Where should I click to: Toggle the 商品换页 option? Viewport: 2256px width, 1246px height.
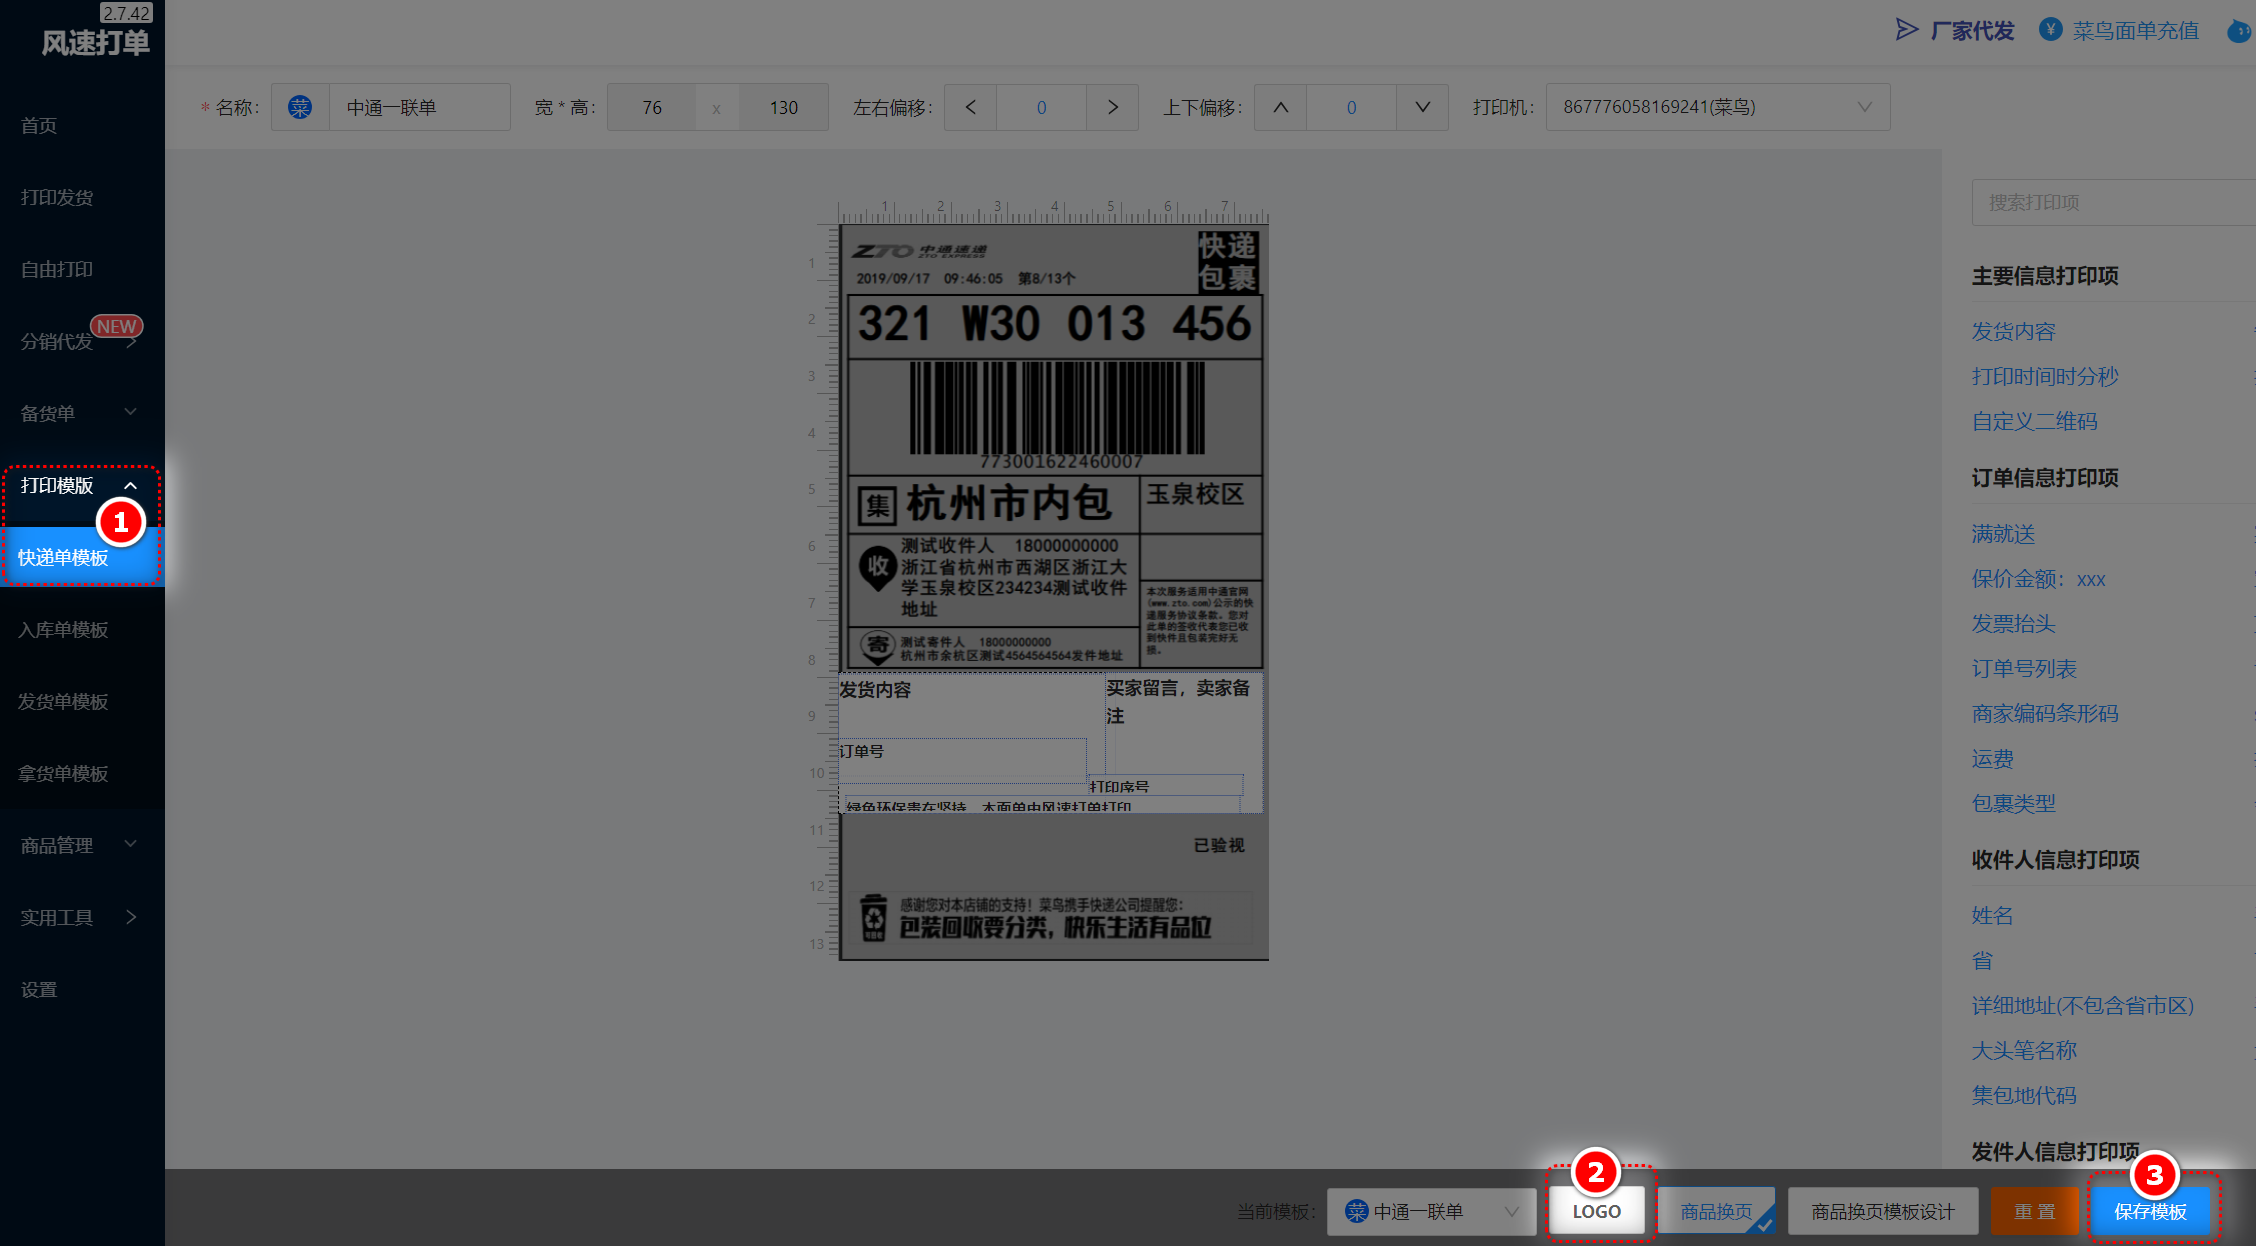tap(1716, 1211)
